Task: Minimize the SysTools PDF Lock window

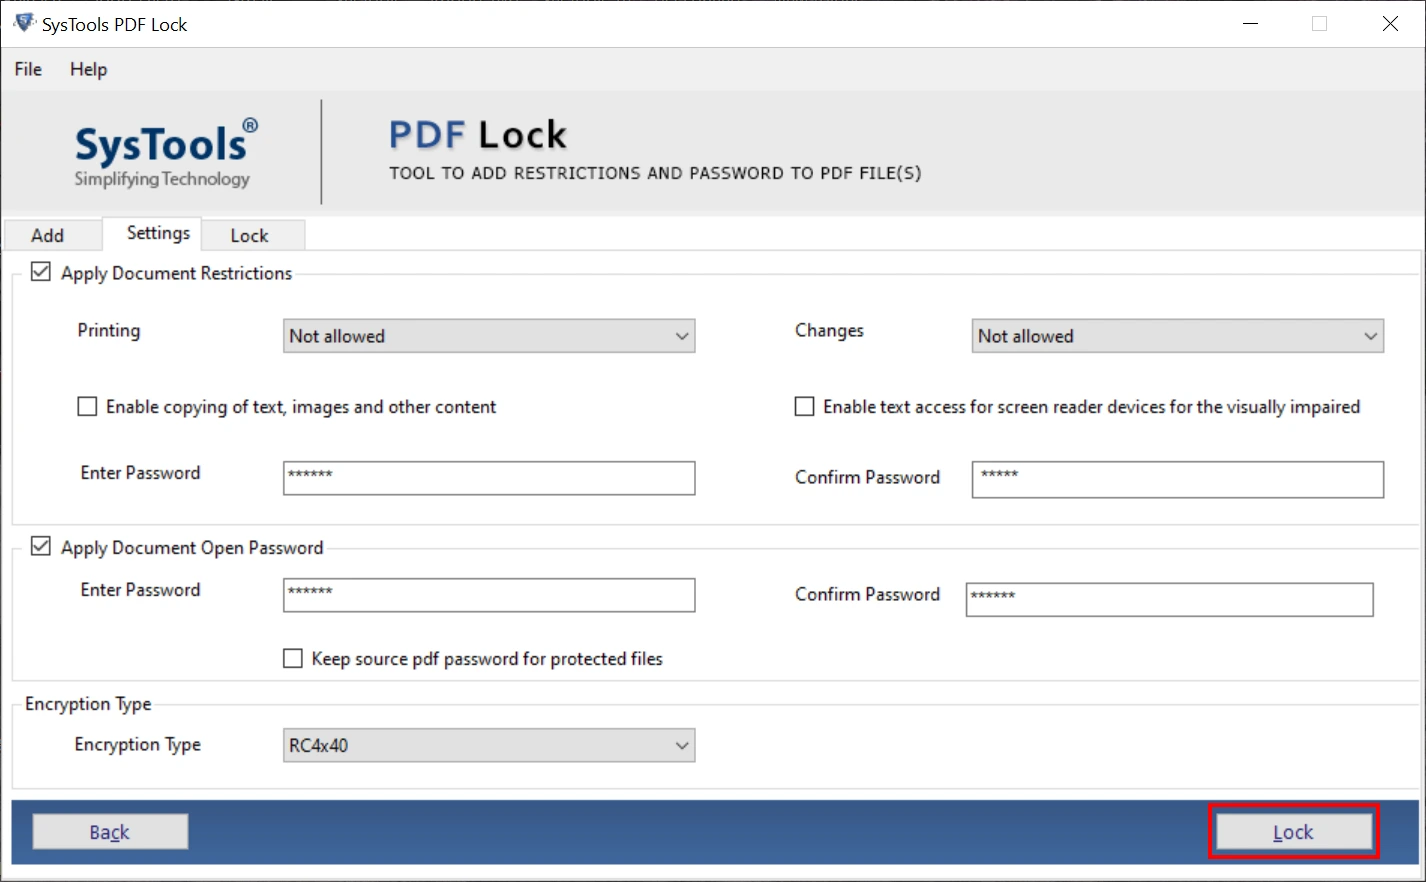Action: tap(1250, 24)
